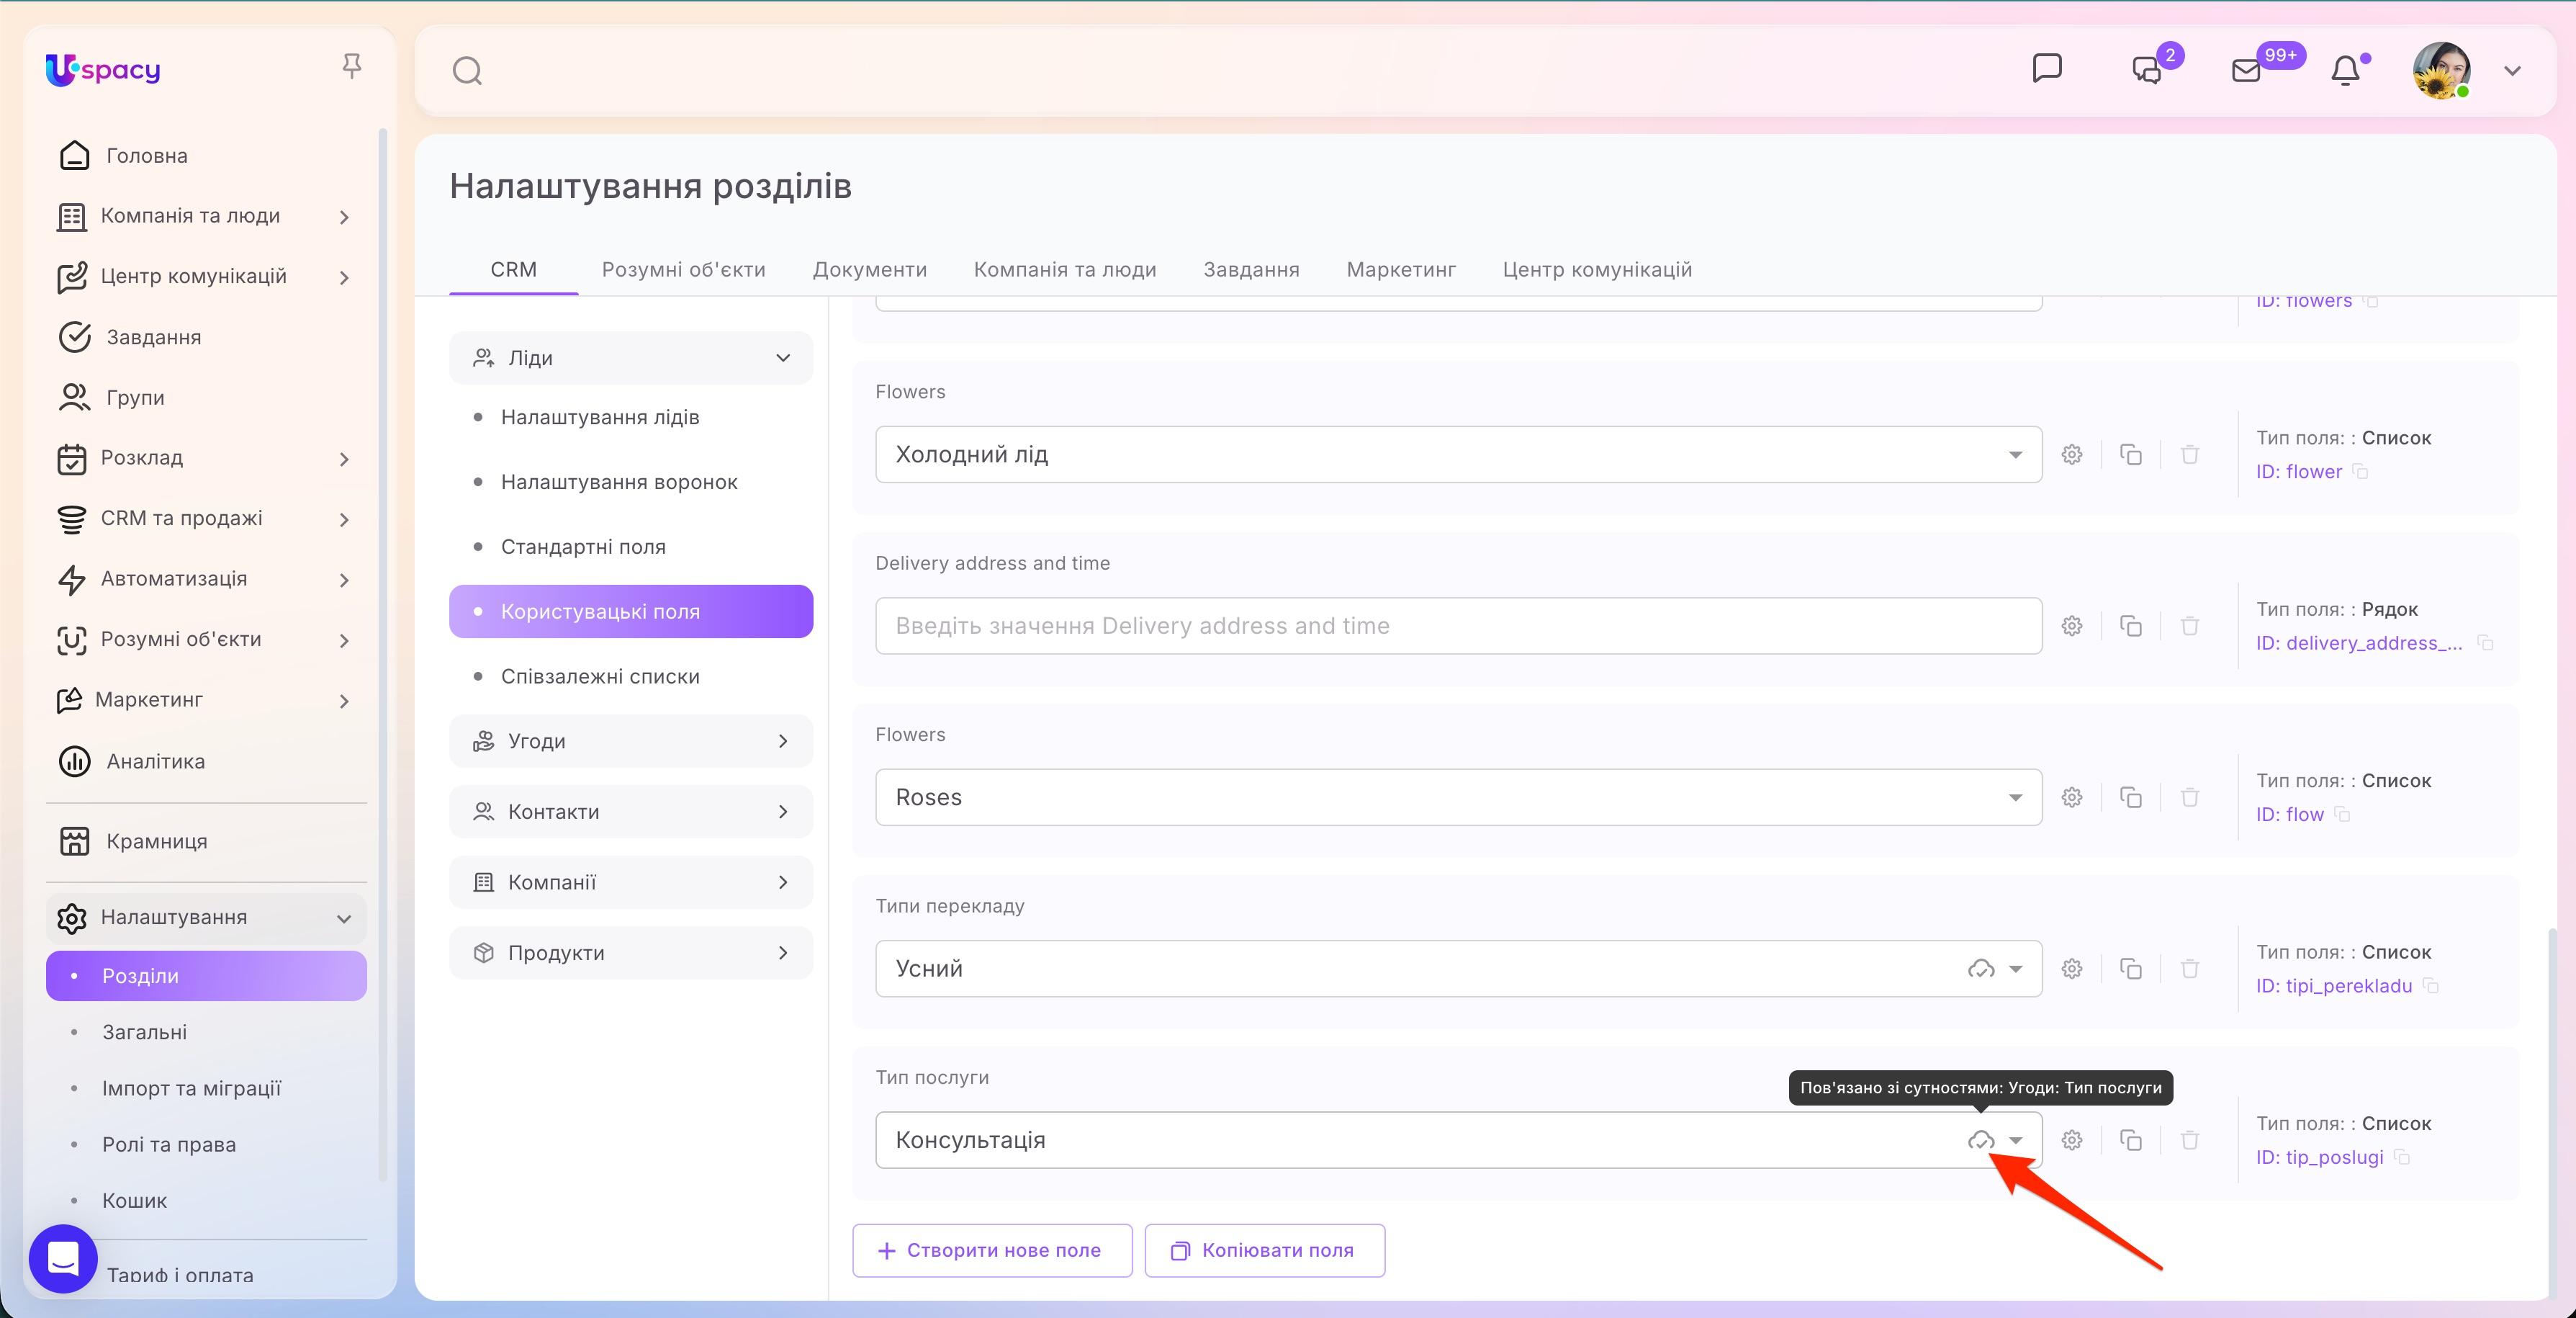Image resolution: width=2576 pixels, height=1318 pixels.
Task: Delete the Типи перекладу field
Action: coord(2190,969)
